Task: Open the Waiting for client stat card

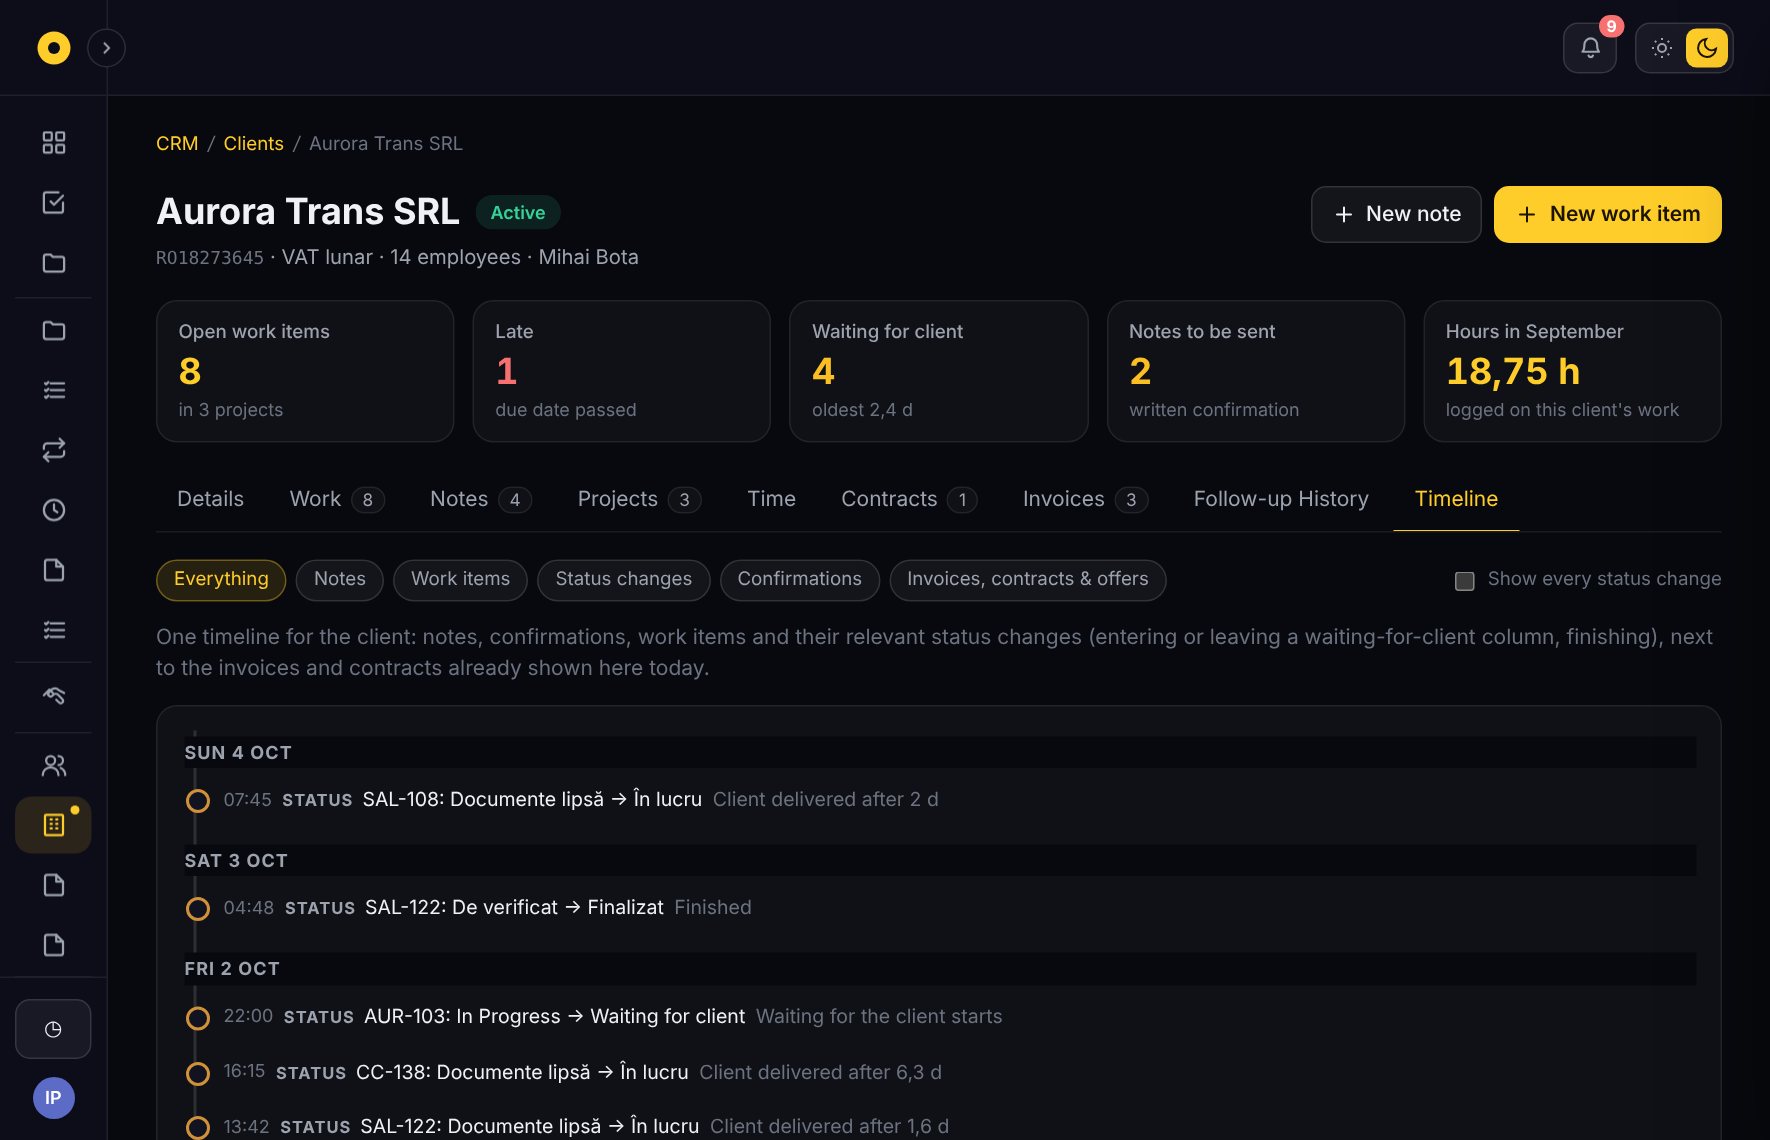Action: (939, 371)
